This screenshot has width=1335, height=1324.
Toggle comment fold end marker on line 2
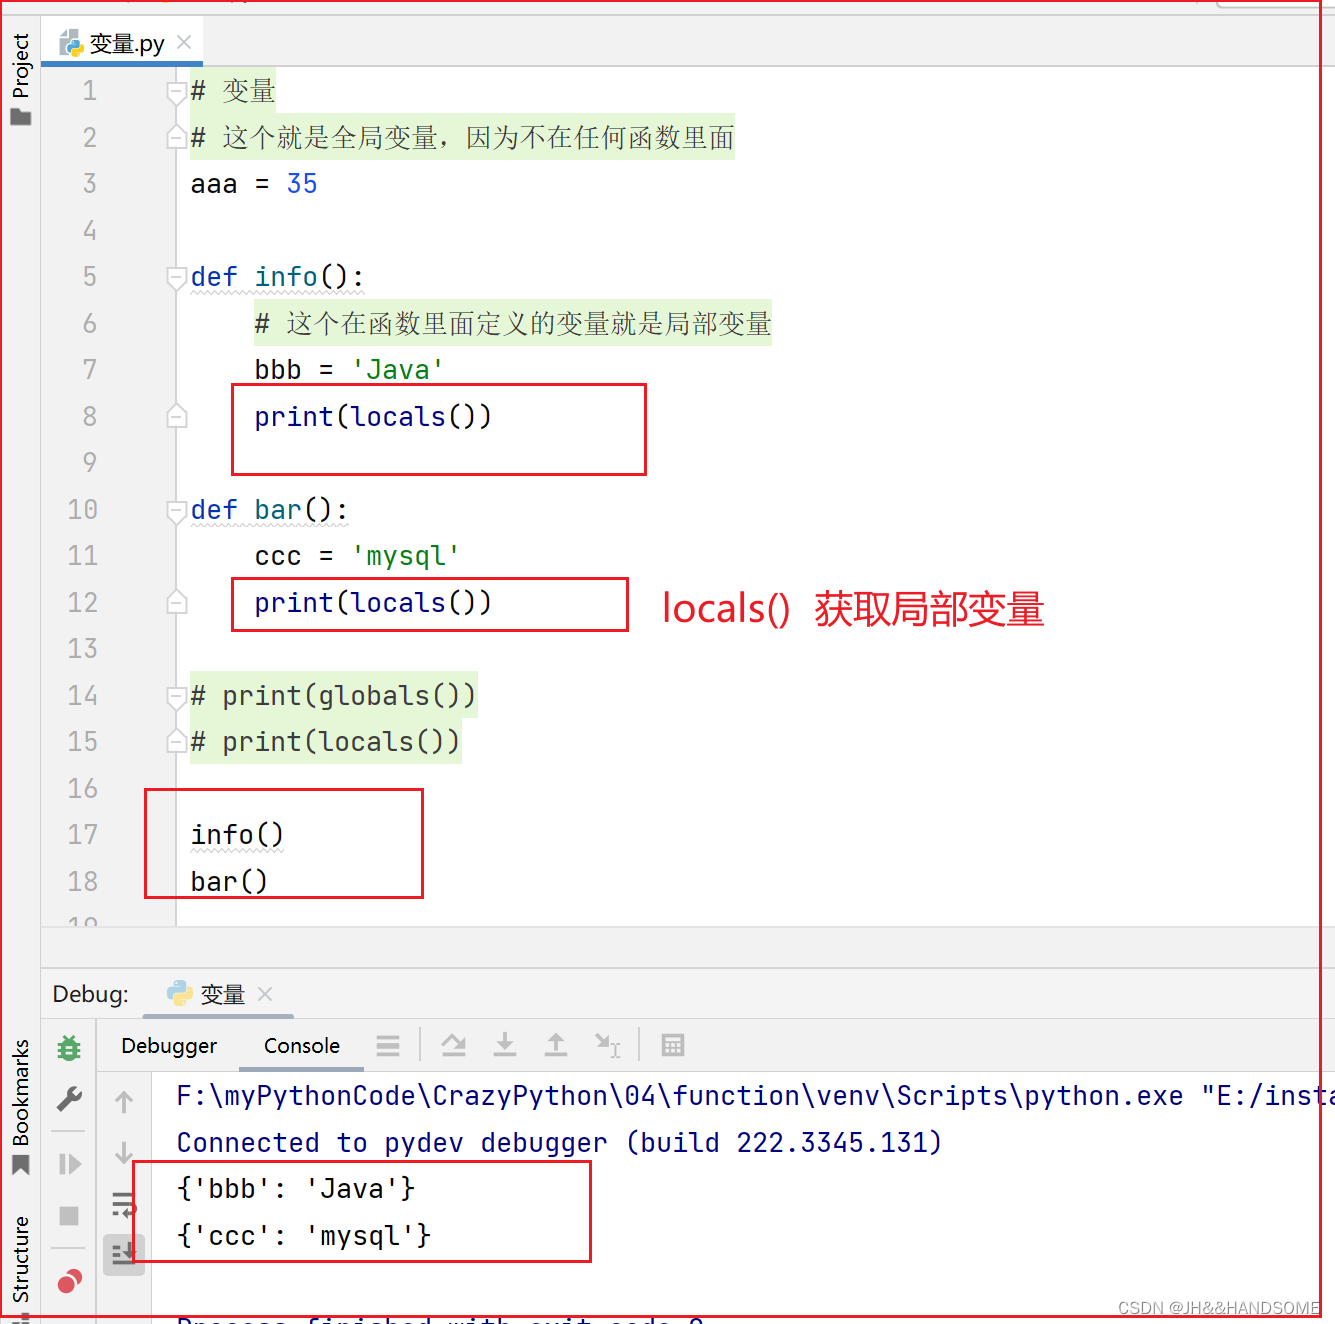click(x=177, y=137)
